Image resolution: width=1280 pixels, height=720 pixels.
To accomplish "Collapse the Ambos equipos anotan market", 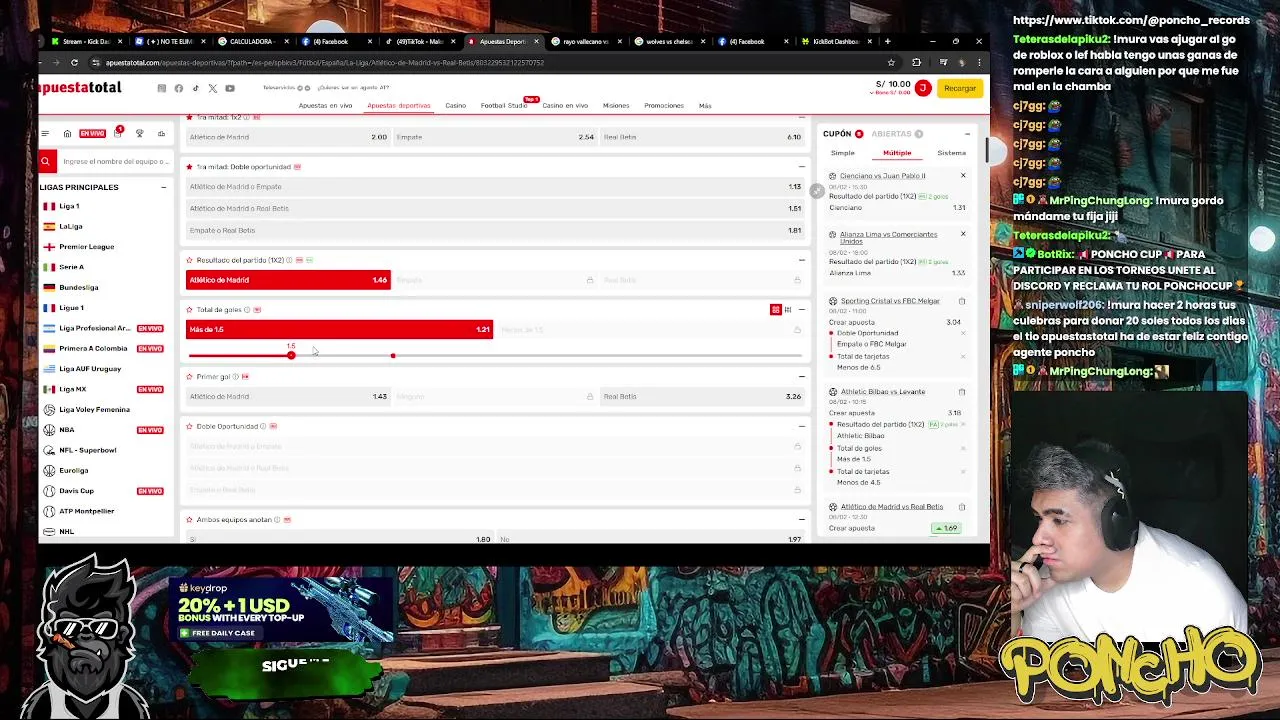I will click(x=801, y=520).
